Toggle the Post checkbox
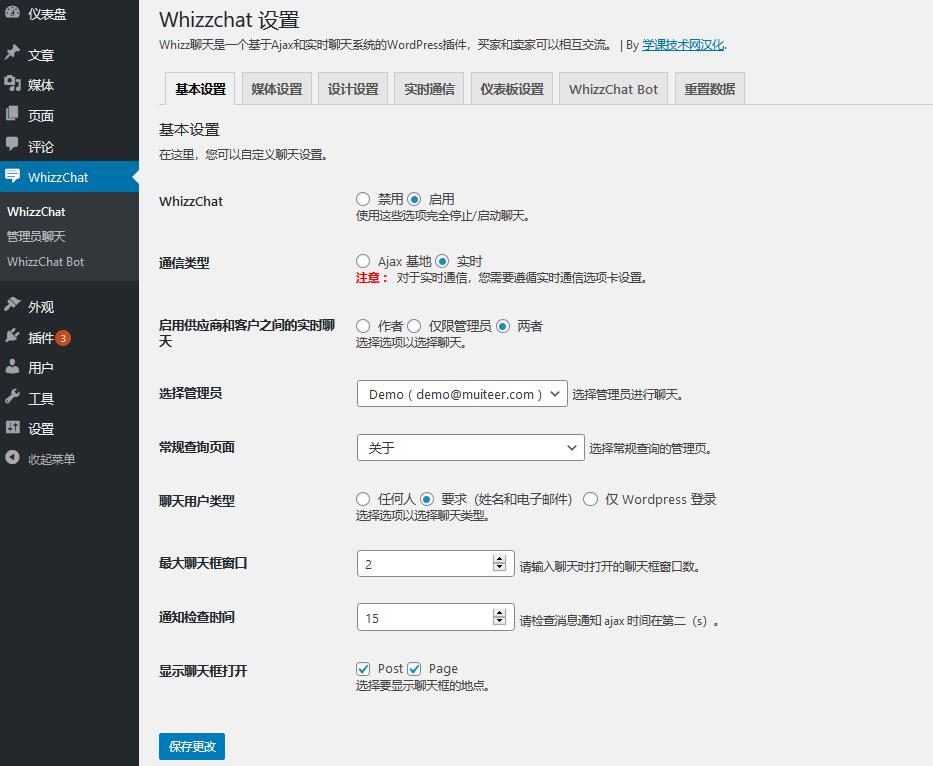The width and height of the screenshot is (933, 766). pos(363,669)
